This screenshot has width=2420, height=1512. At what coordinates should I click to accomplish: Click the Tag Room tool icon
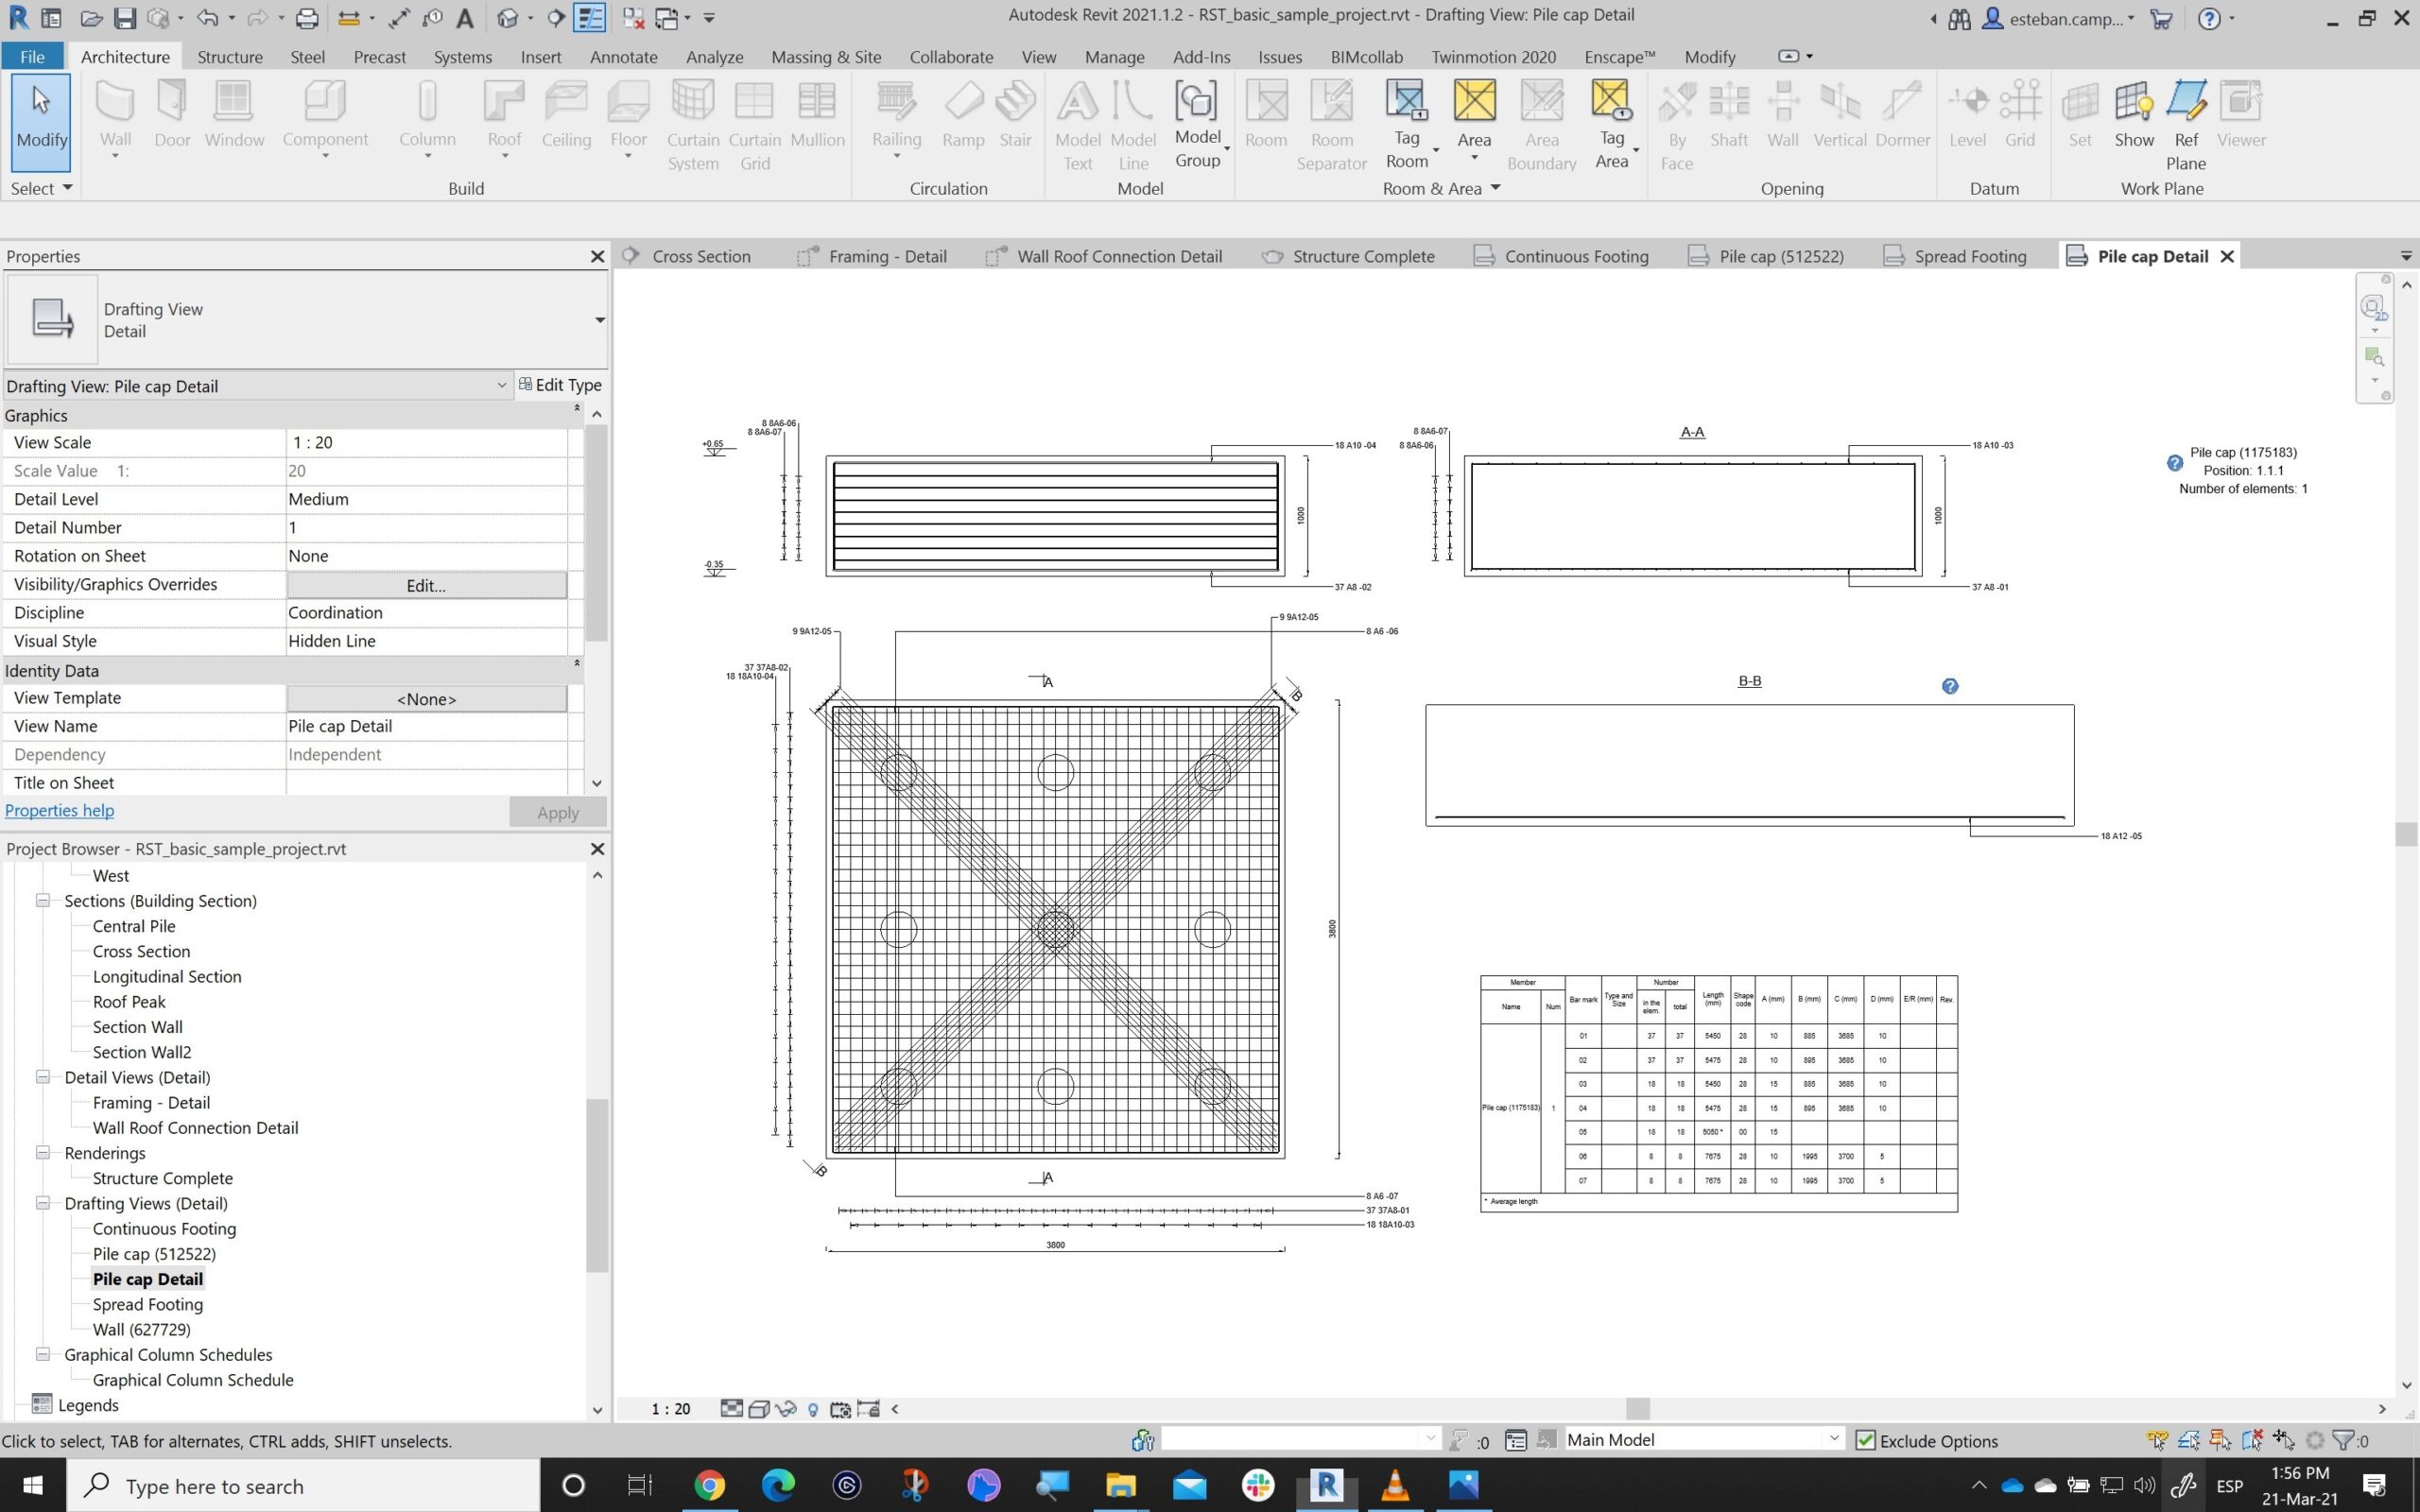pos(1406,101)
